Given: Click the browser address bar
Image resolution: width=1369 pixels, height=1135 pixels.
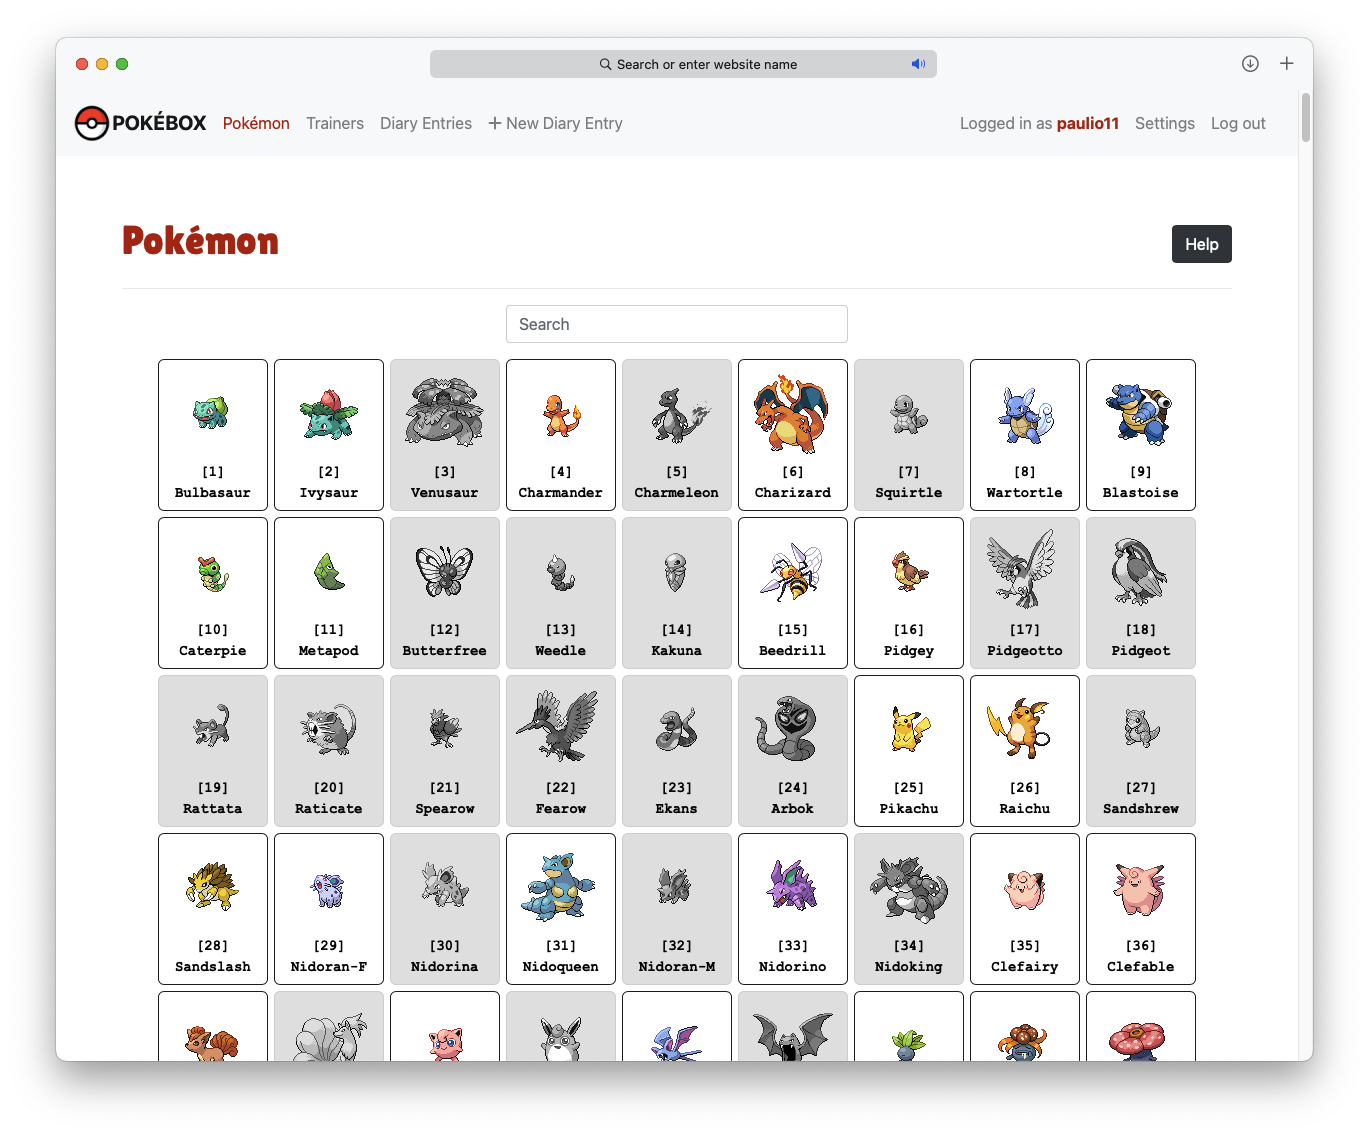Looking at the screenshot, I should coord(683,64).
